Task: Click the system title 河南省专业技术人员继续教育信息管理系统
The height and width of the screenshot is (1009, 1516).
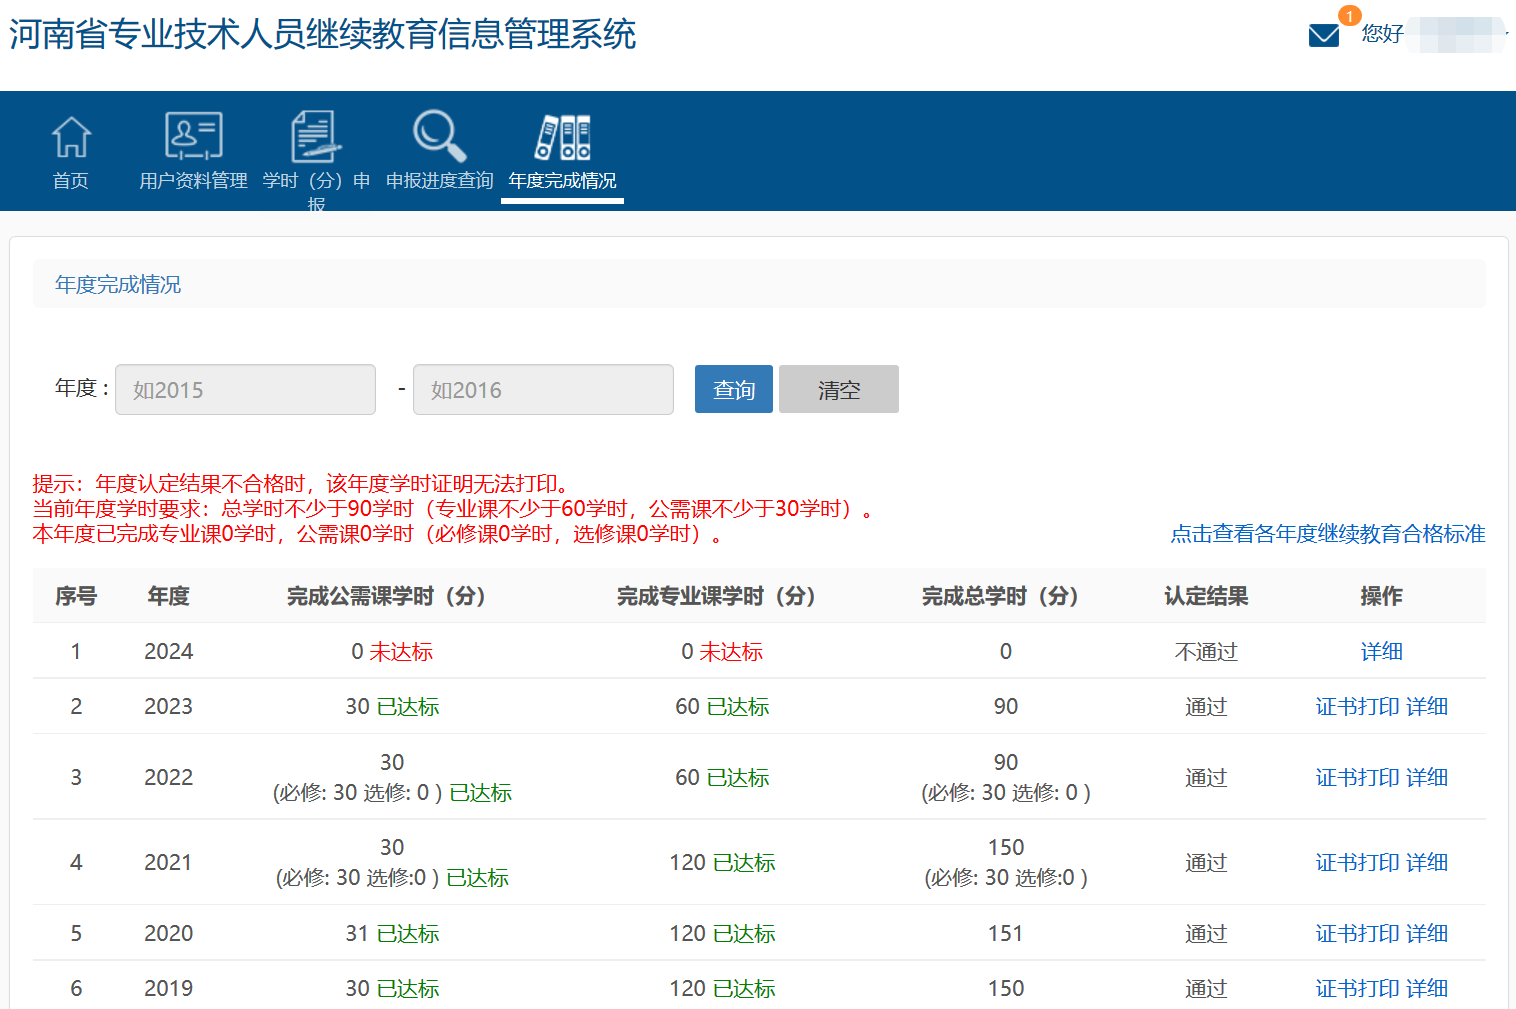Action: click(x=323, y=34)
